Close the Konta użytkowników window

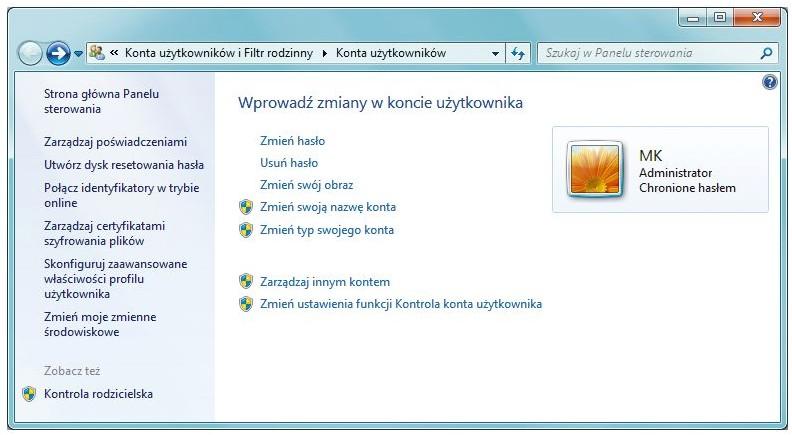[757, 18]
